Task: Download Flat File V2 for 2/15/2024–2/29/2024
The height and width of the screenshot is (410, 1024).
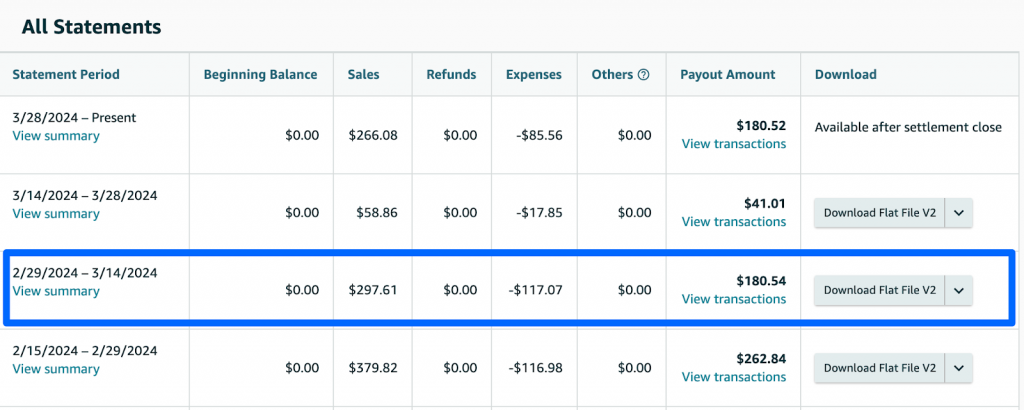Action: 879,368
